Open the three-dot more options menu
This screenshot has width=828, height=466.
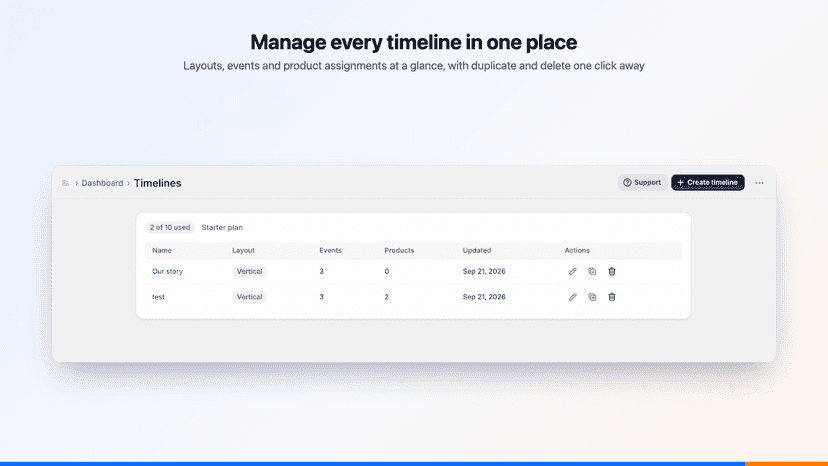point(759,183)
